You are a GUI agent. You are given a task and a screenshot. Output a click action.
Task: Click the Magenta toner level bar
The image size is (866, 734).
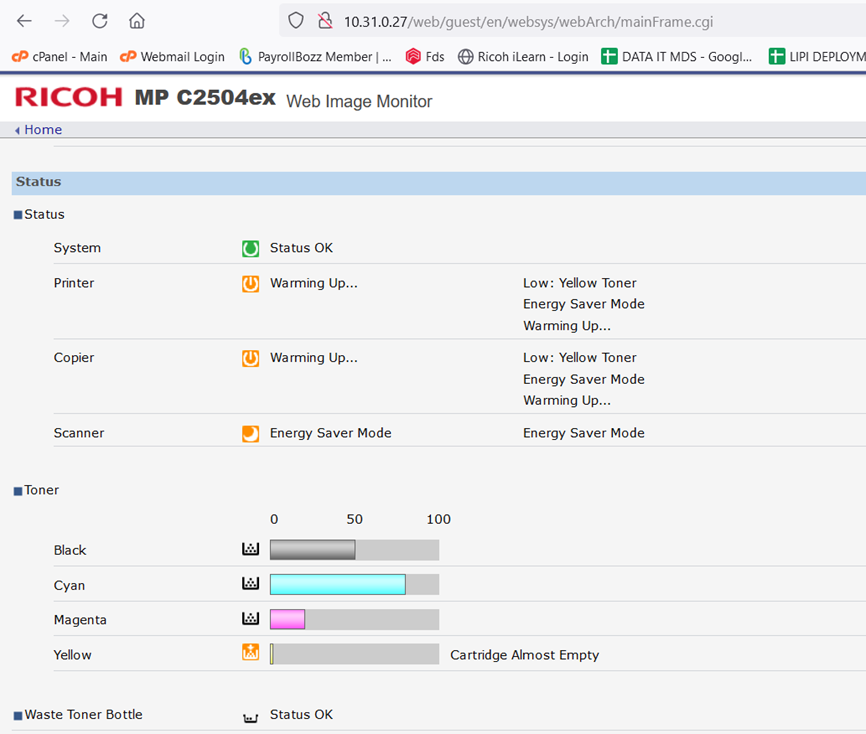(x=355, y=619)
